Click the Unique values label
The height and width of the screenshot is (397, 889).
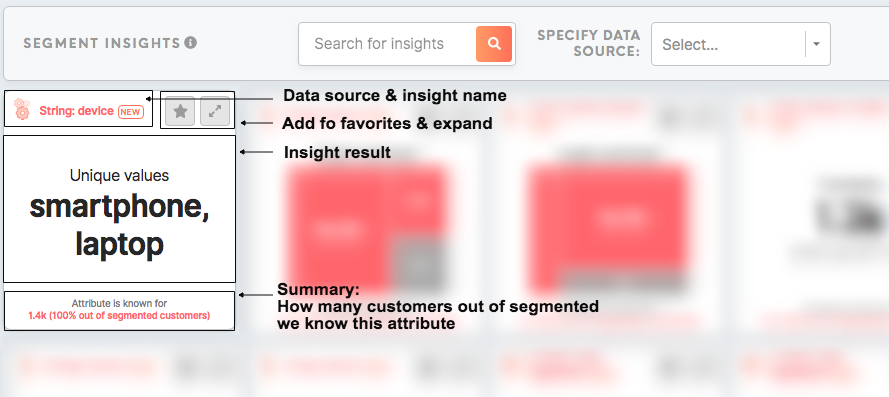pyautogui.click(x=119, y=175)
